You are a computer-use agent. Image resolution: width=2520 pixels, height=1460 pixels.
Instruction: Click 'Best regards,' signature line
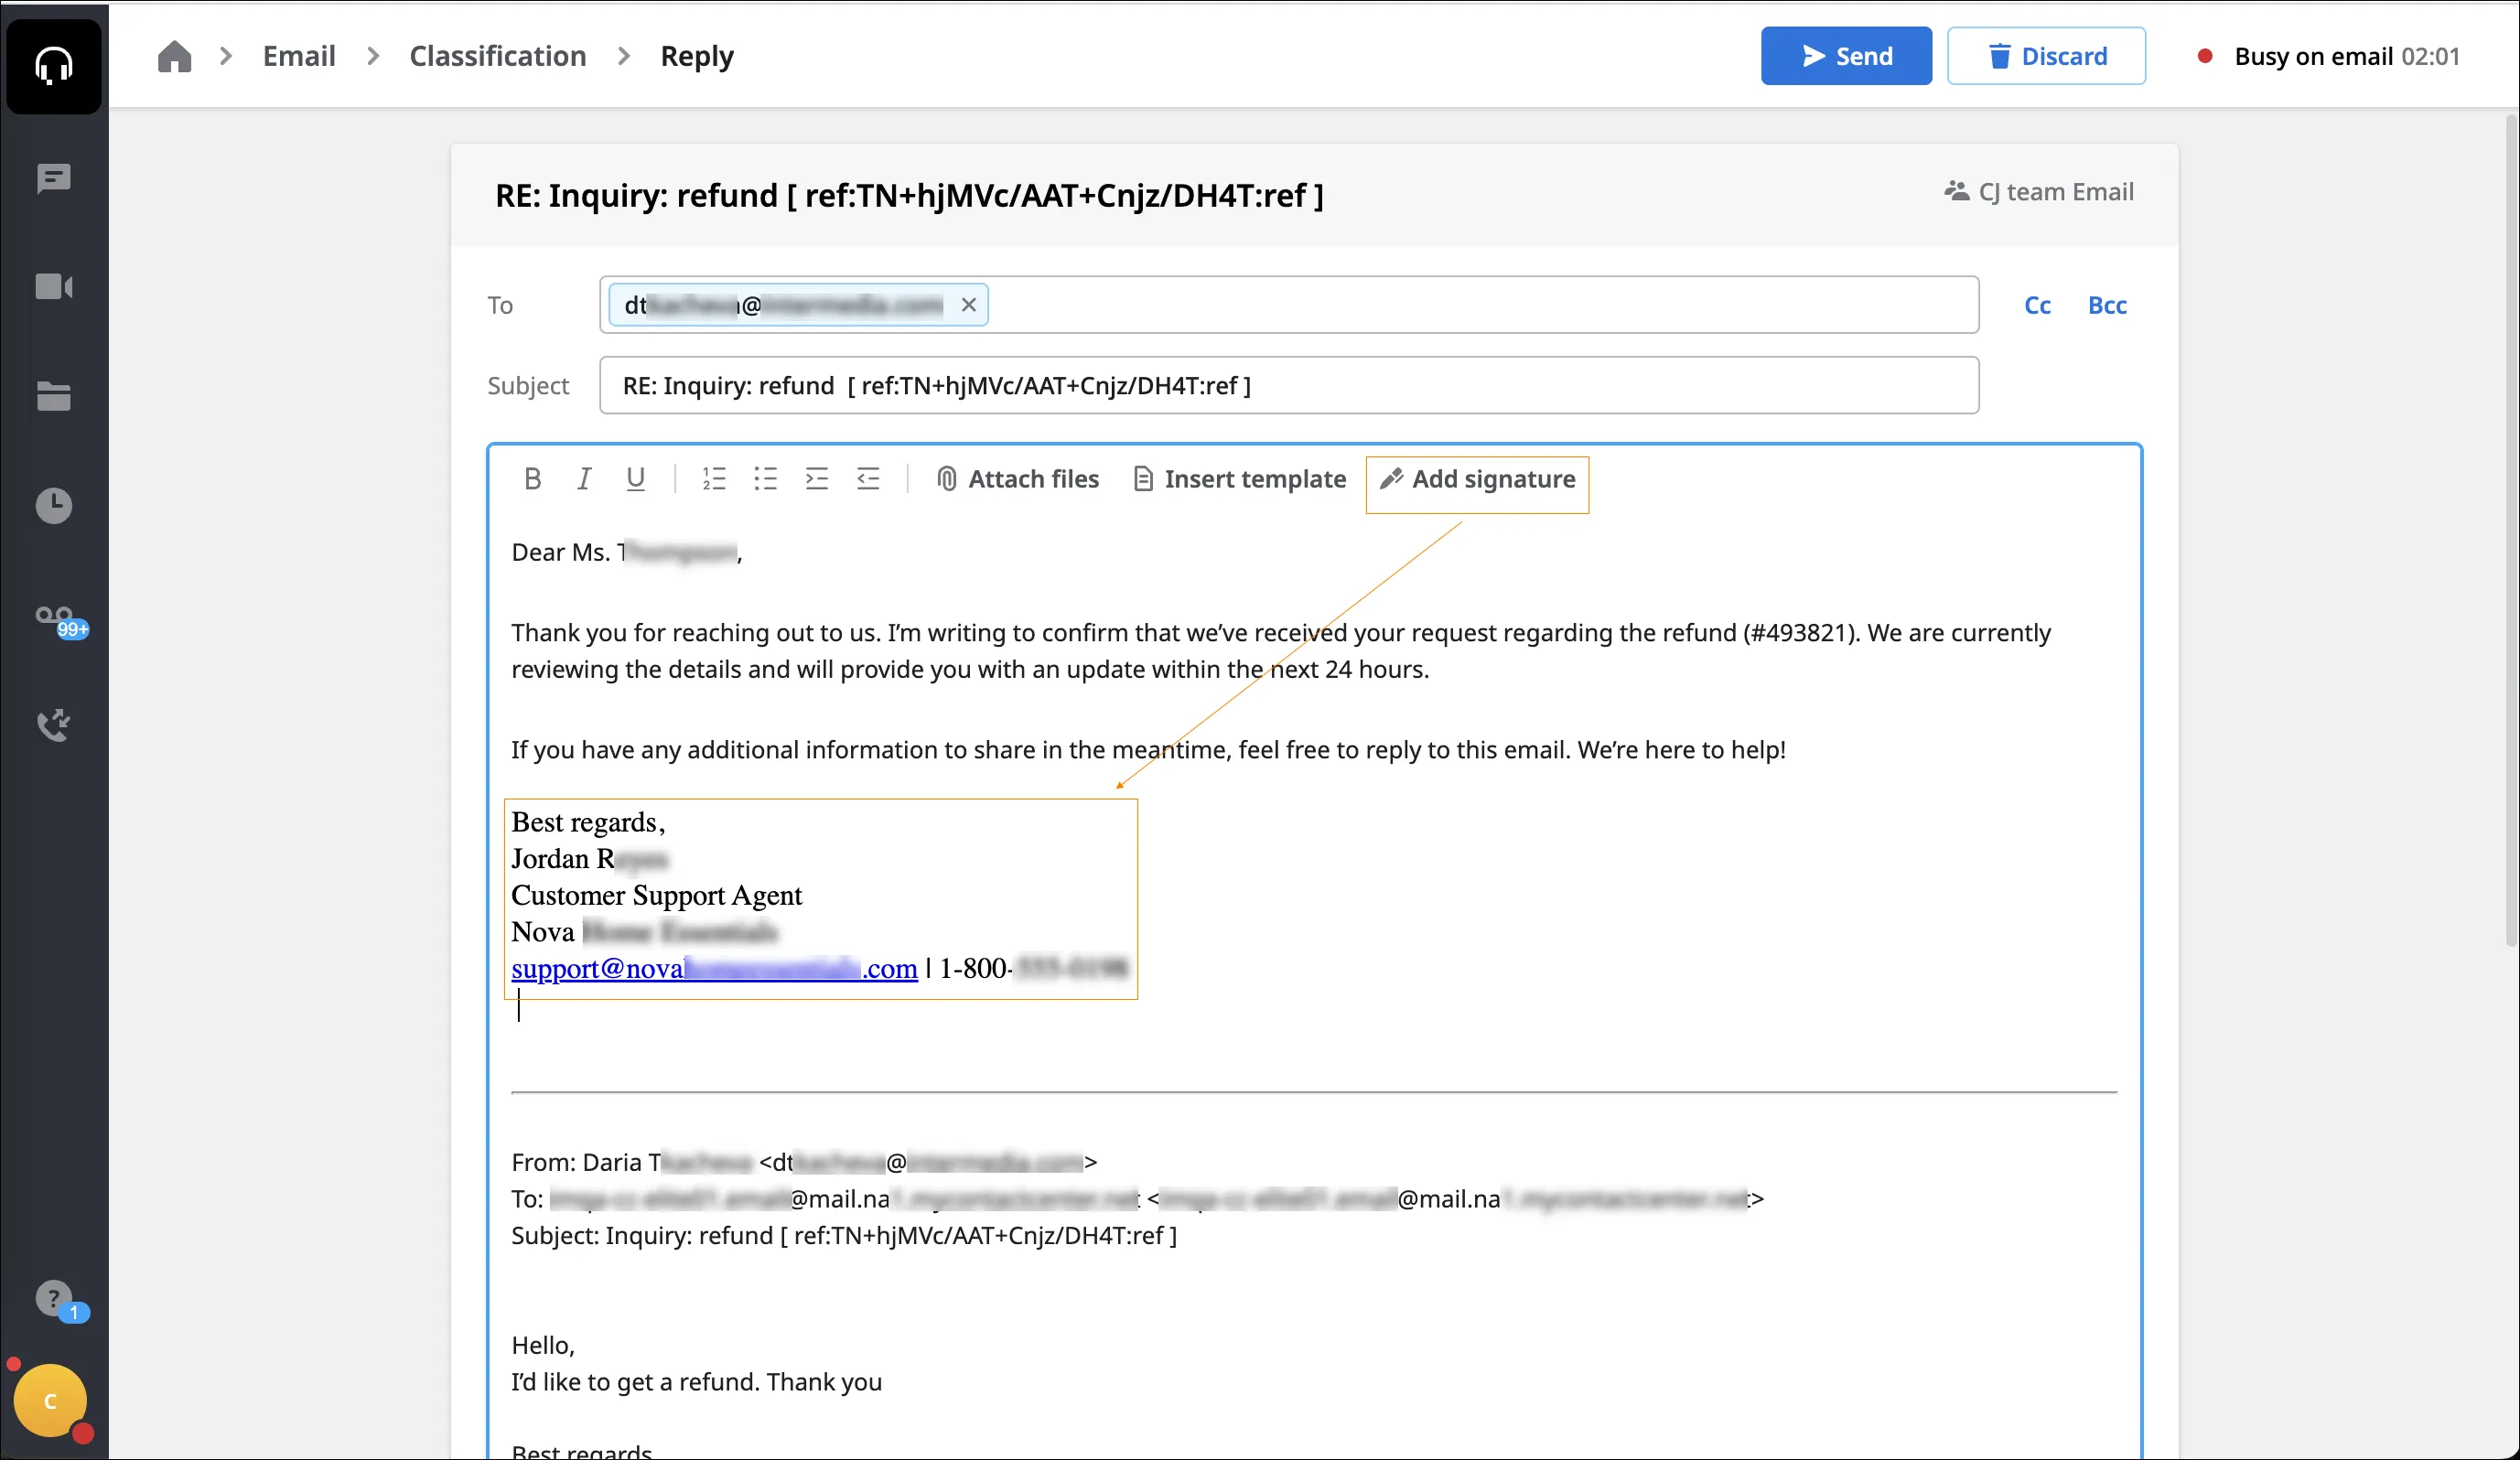[588, 822]
